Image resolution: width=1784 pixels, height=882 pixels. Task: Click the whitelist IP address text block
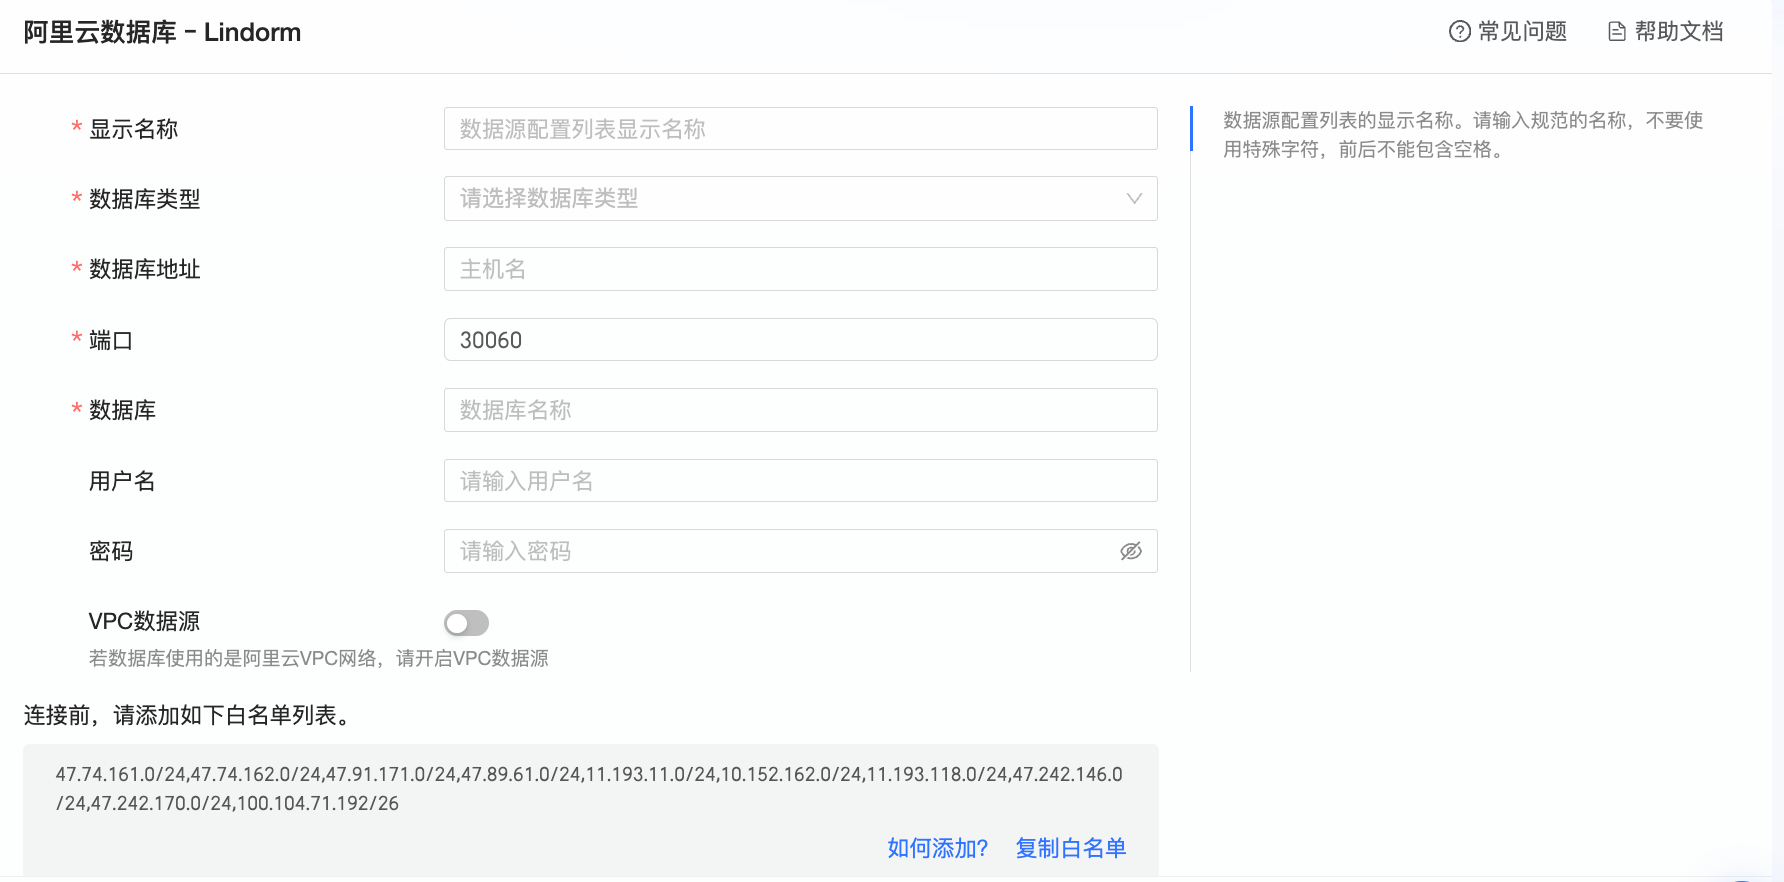coord(589,789)
